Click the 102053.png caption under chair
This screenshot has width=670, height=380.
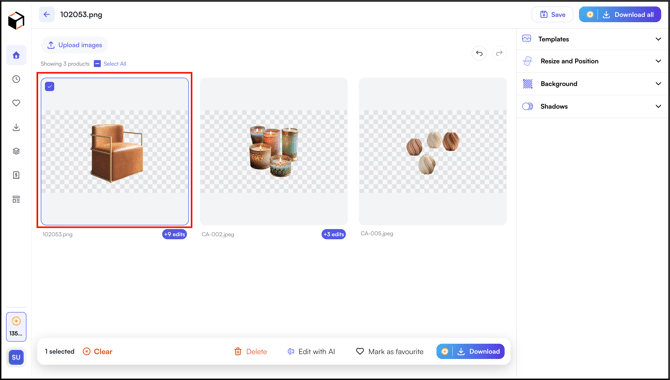click(58, 234)
